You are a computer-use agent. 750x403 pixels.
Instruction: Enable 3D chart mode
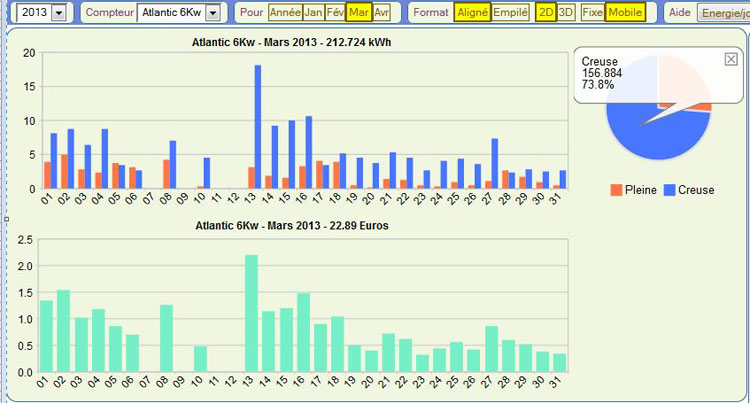coord(567,13)
